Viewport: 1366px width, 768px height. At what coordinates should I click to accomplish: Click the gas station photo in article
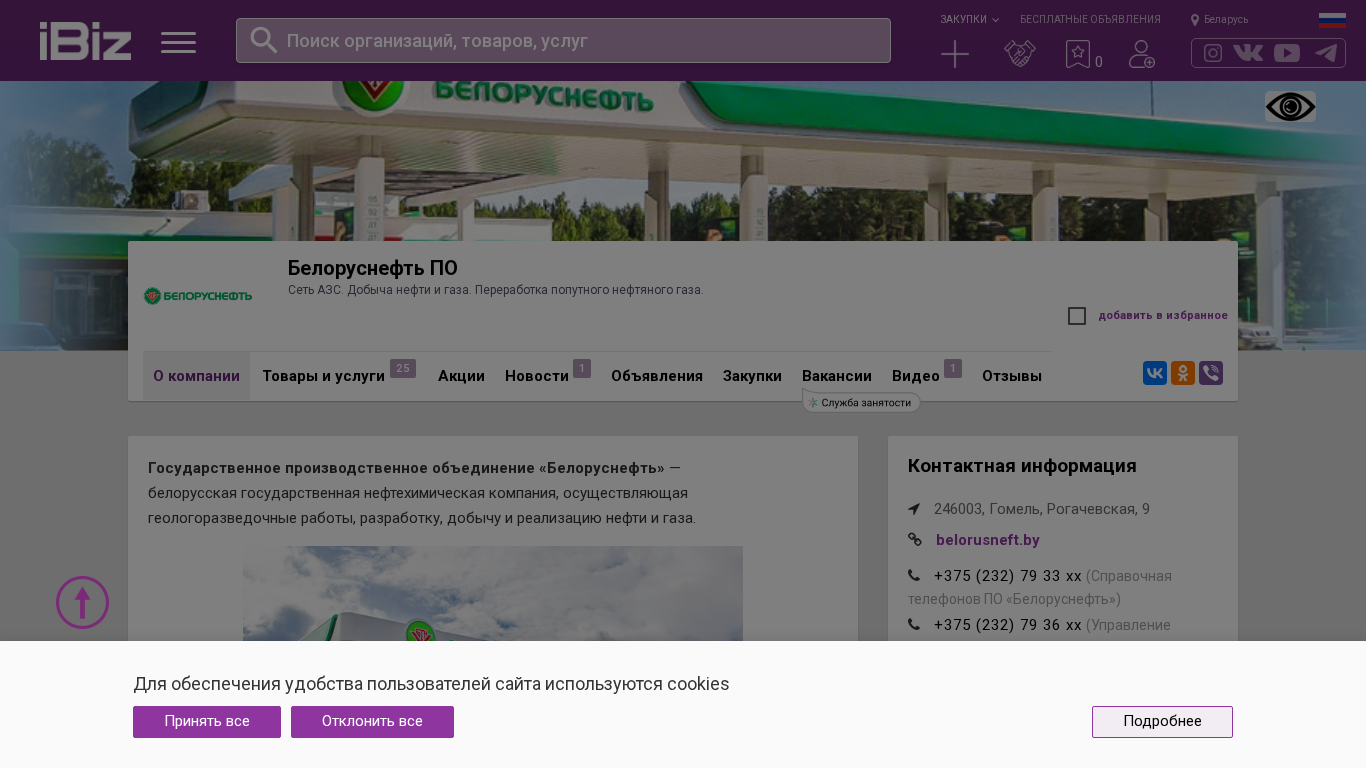tap(493, 593)
